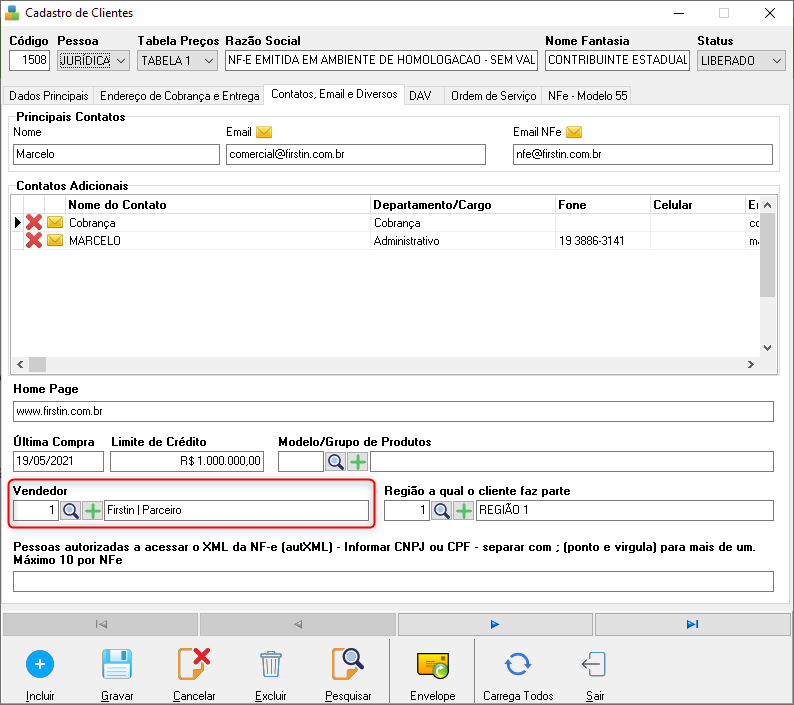Click the Limite de Crédito field

[x=187, y=461]
